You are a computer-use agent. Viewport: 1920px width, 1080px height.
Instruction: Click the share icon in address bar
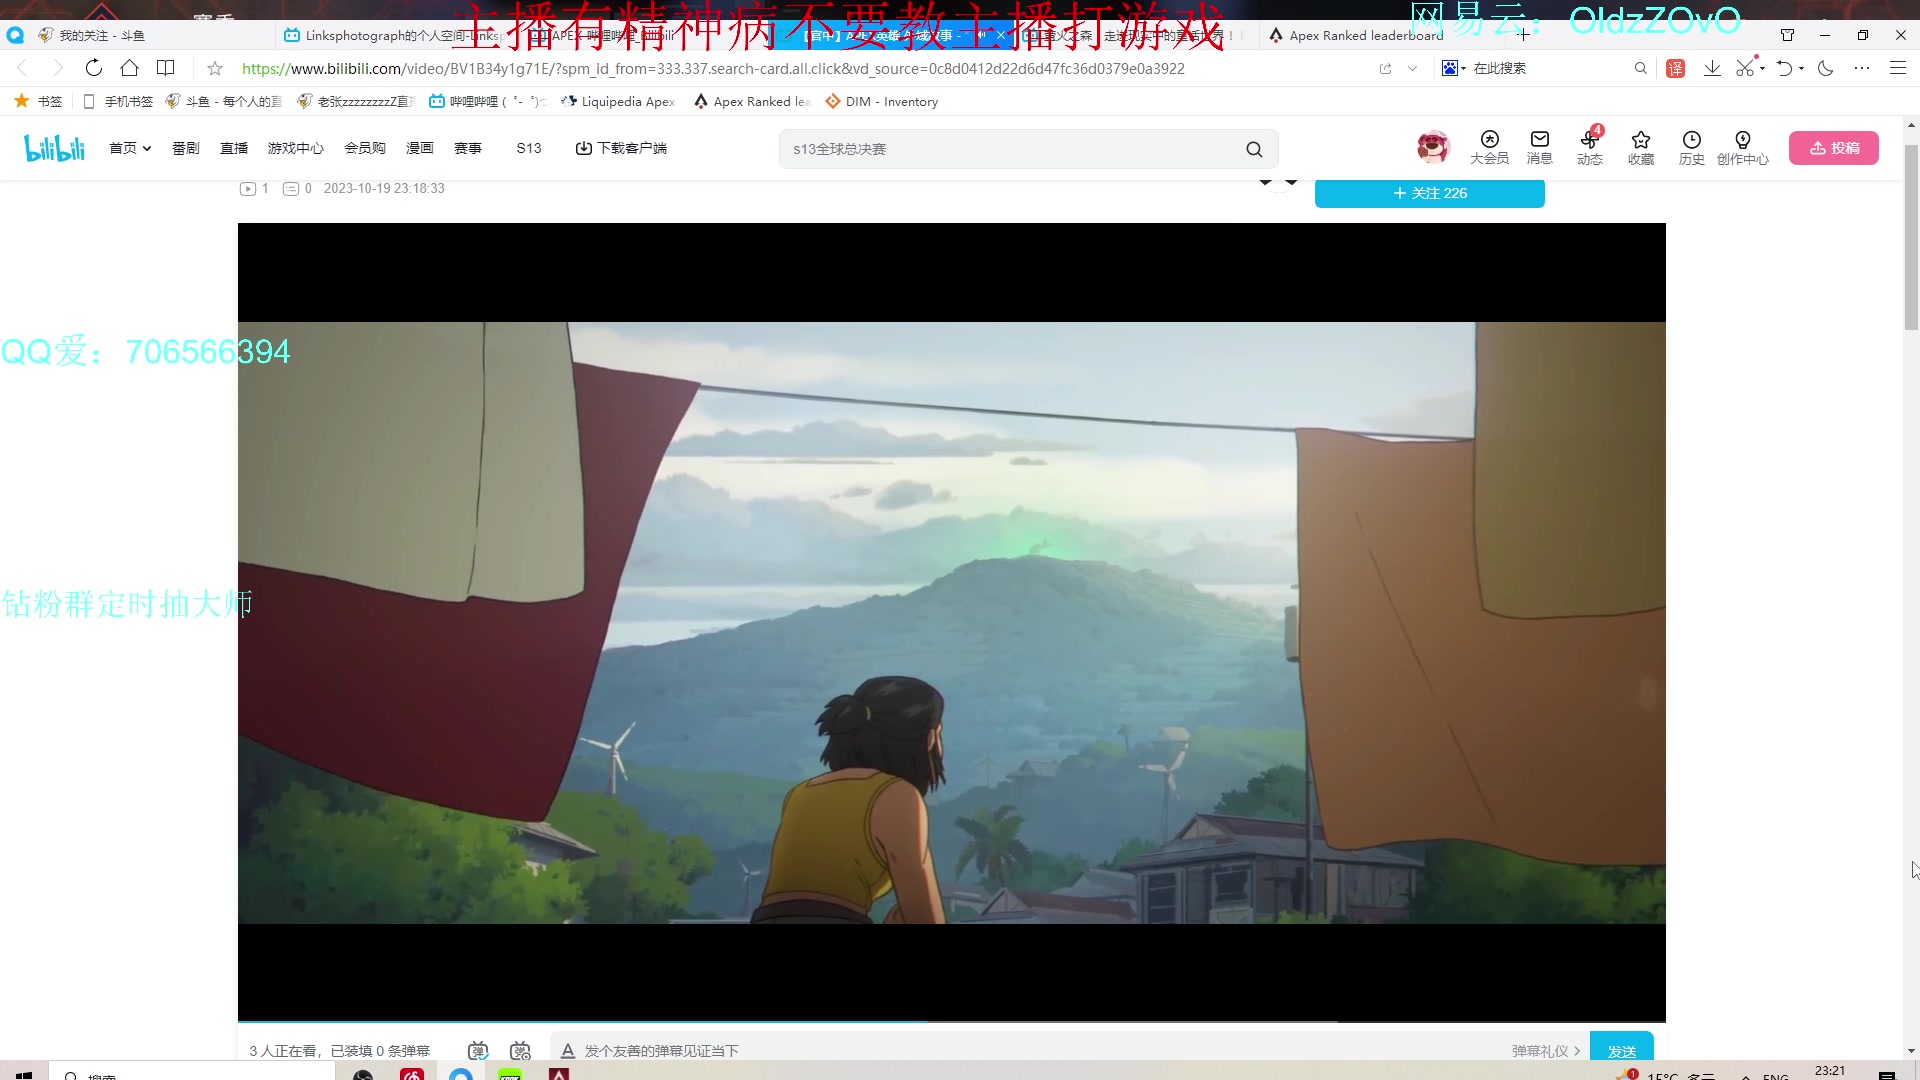(x=1385, y=68)
